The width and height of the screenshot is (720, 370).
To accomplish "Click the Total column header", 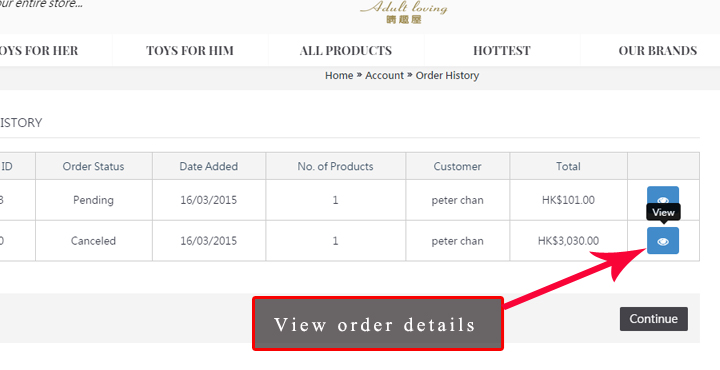I will coord(568,166).
